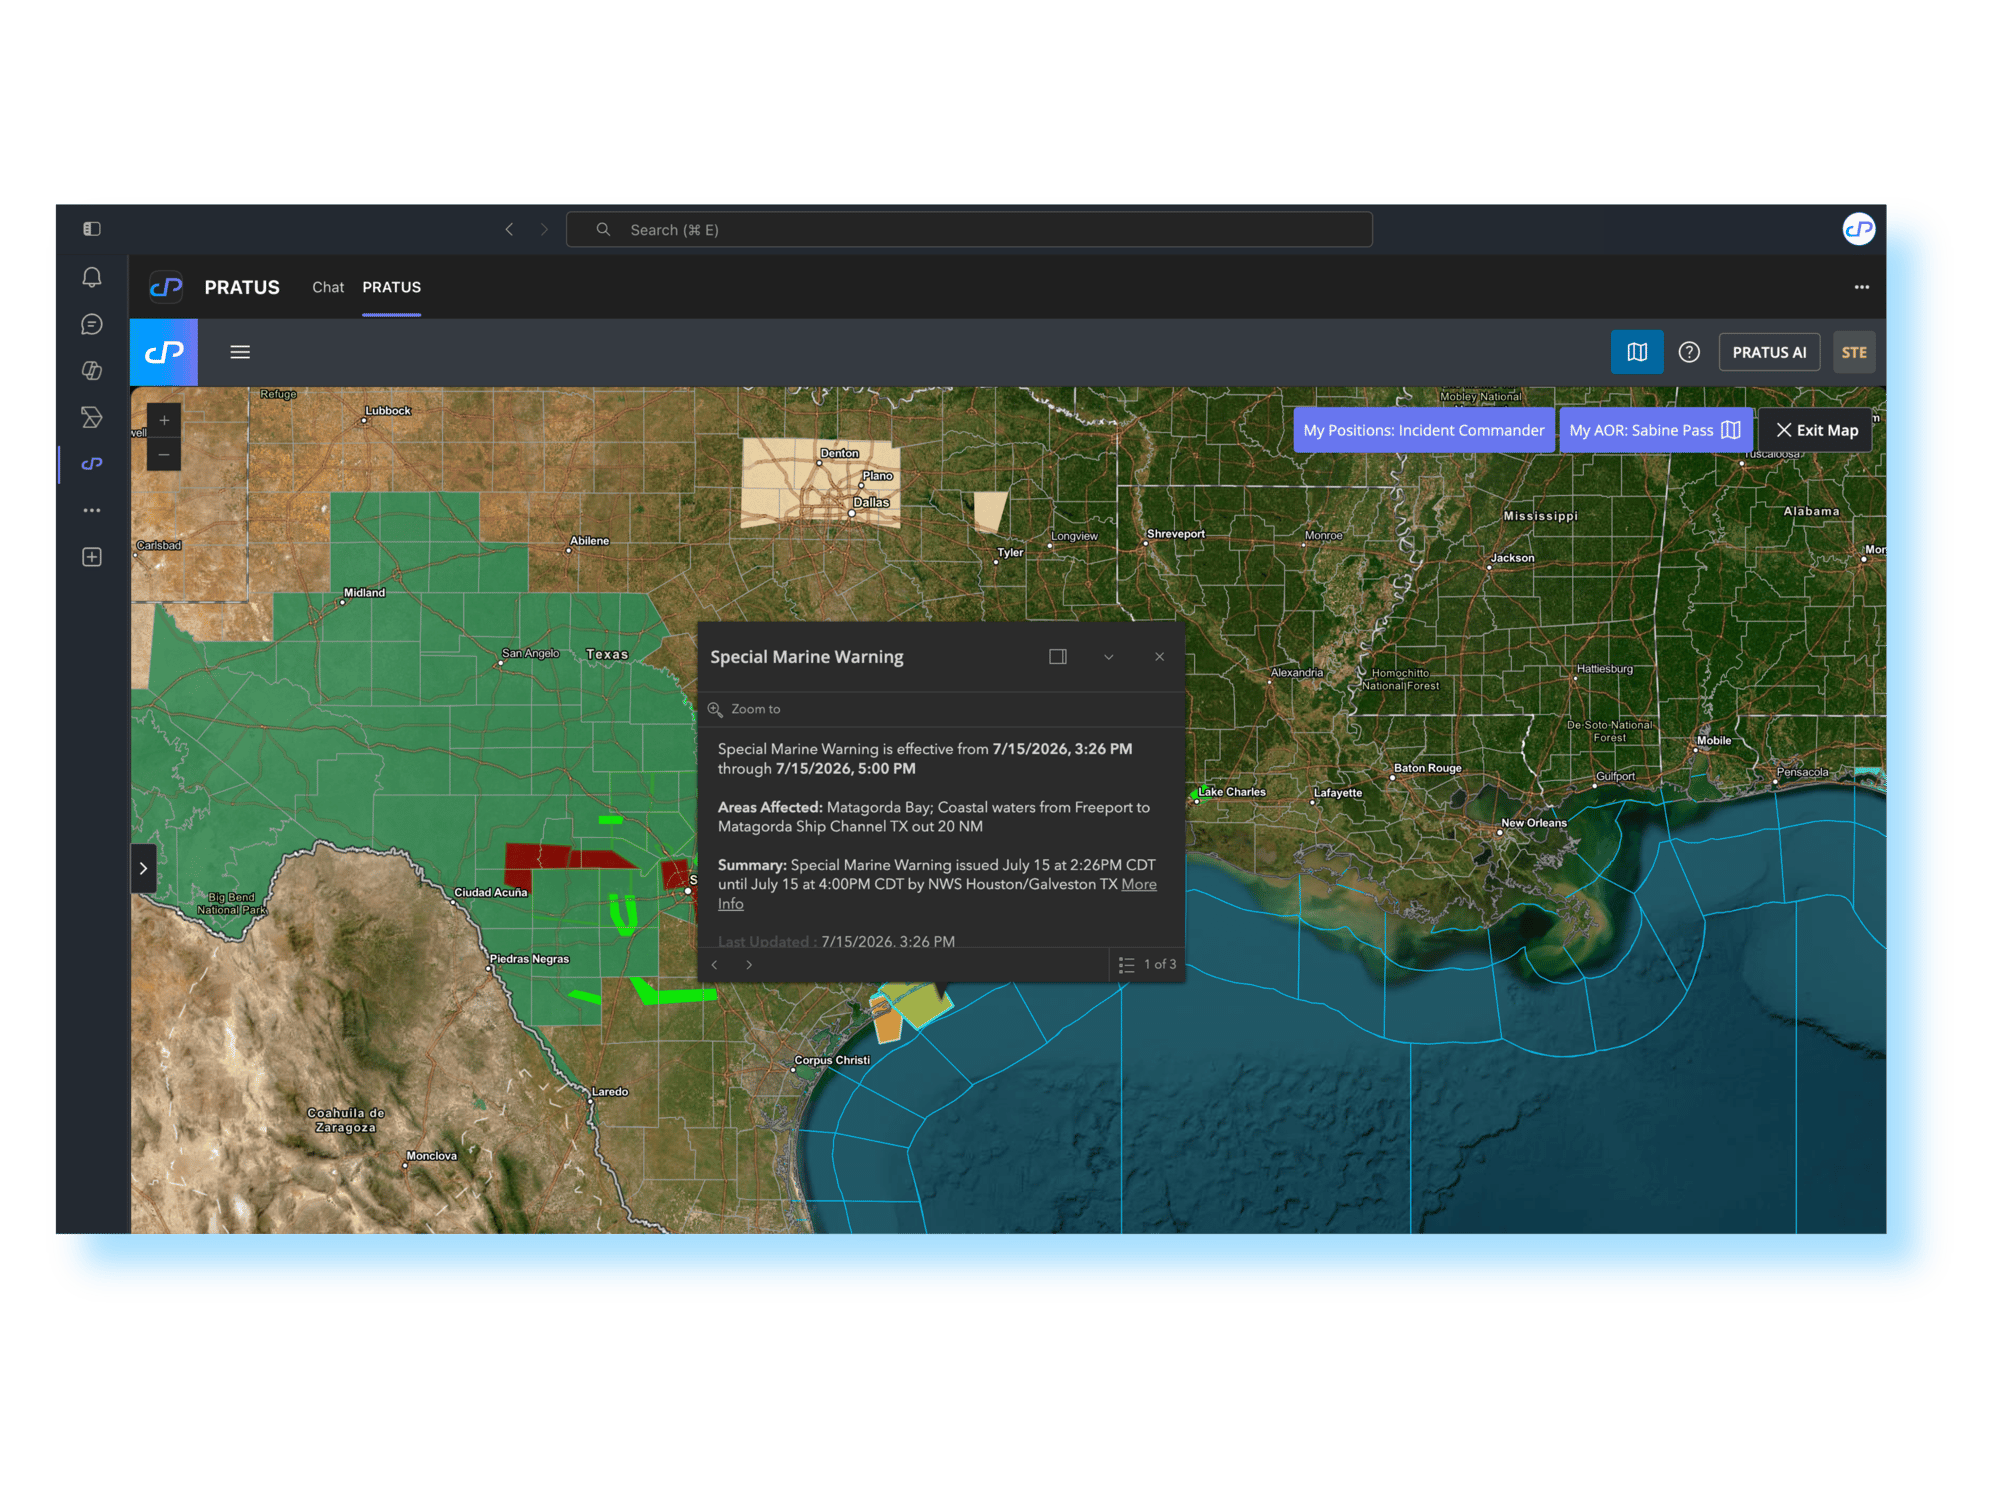The width and height of the screenshot is (2000, 1500).
Task: Collapse the Special Marine Warning popup
Action: pyautogui.click(x=1108, y=657)
